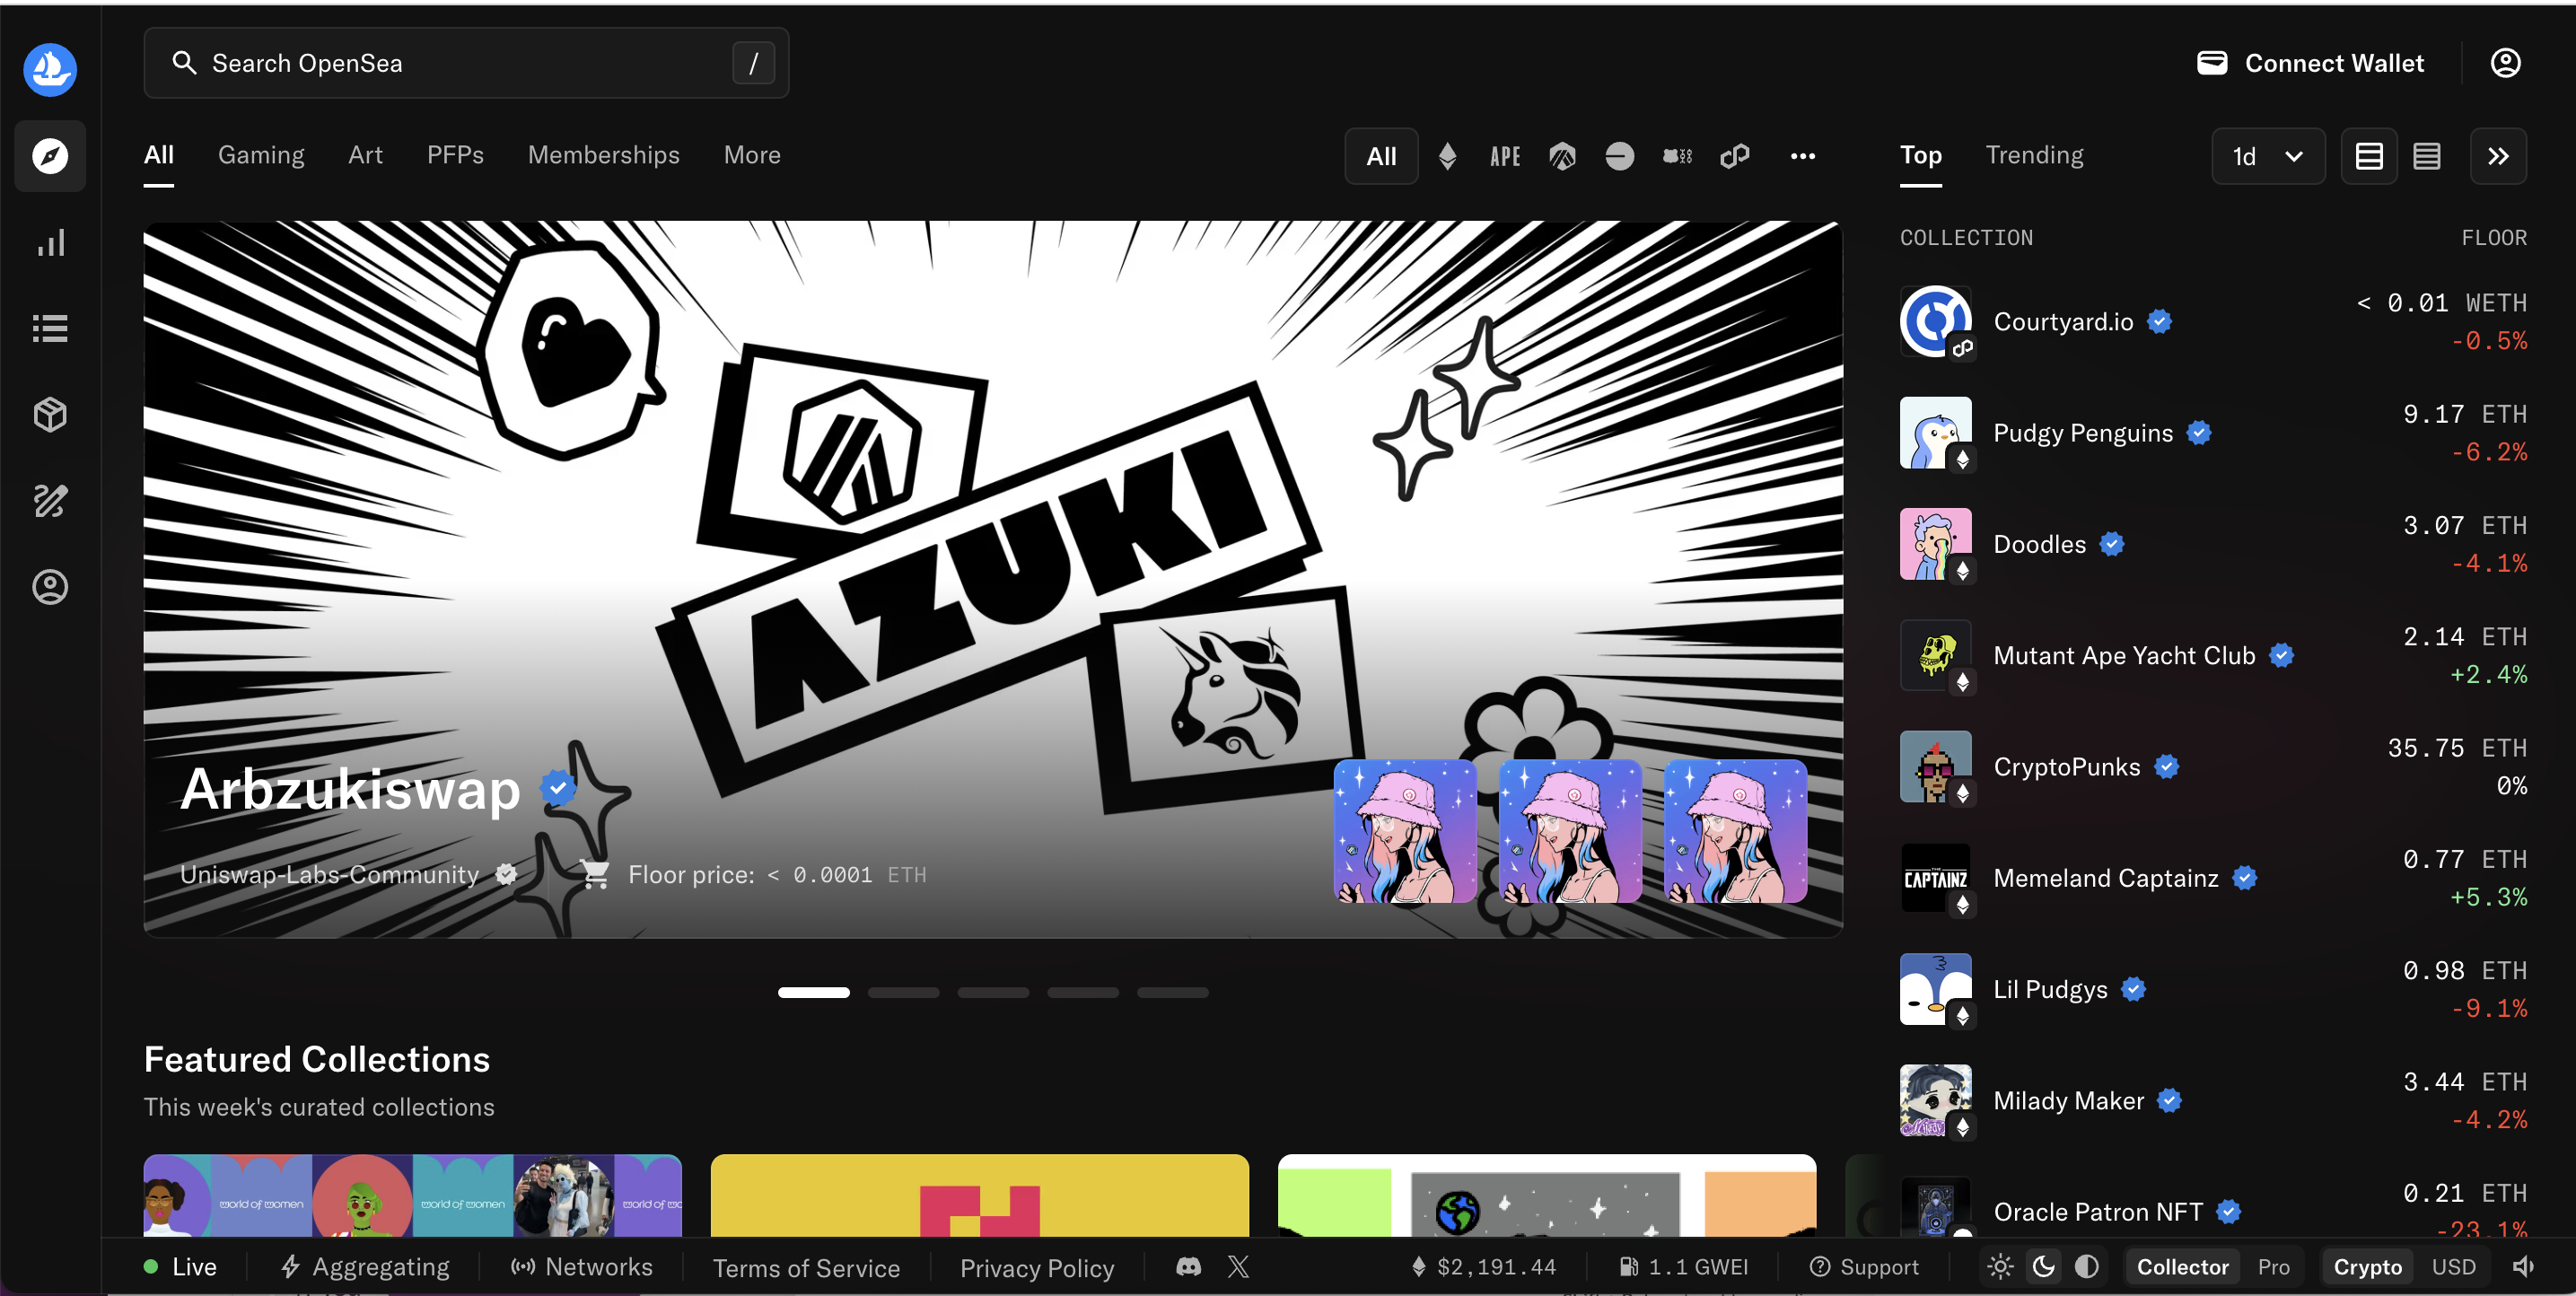Collapse the rankings panel with double chevron

(x=2498, y=156)
